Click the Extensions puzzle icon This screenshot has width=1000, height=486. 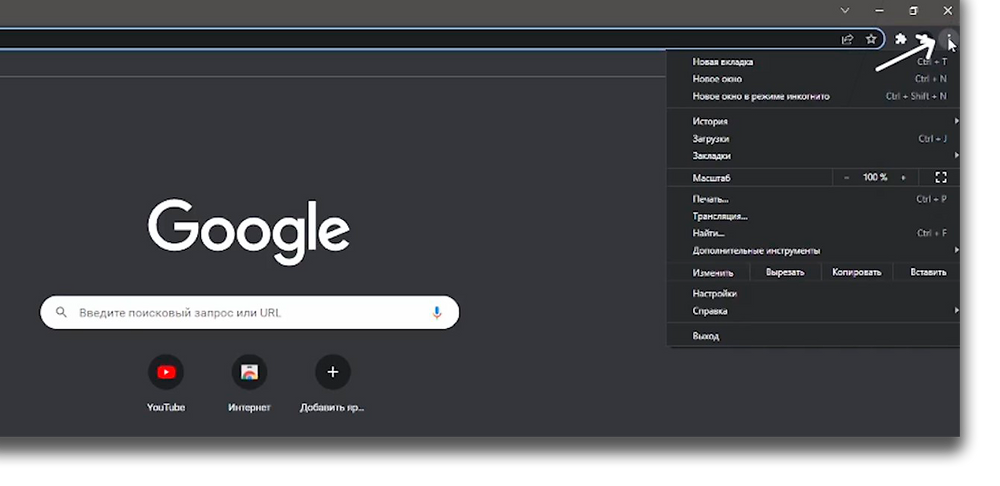pos(901,39)
